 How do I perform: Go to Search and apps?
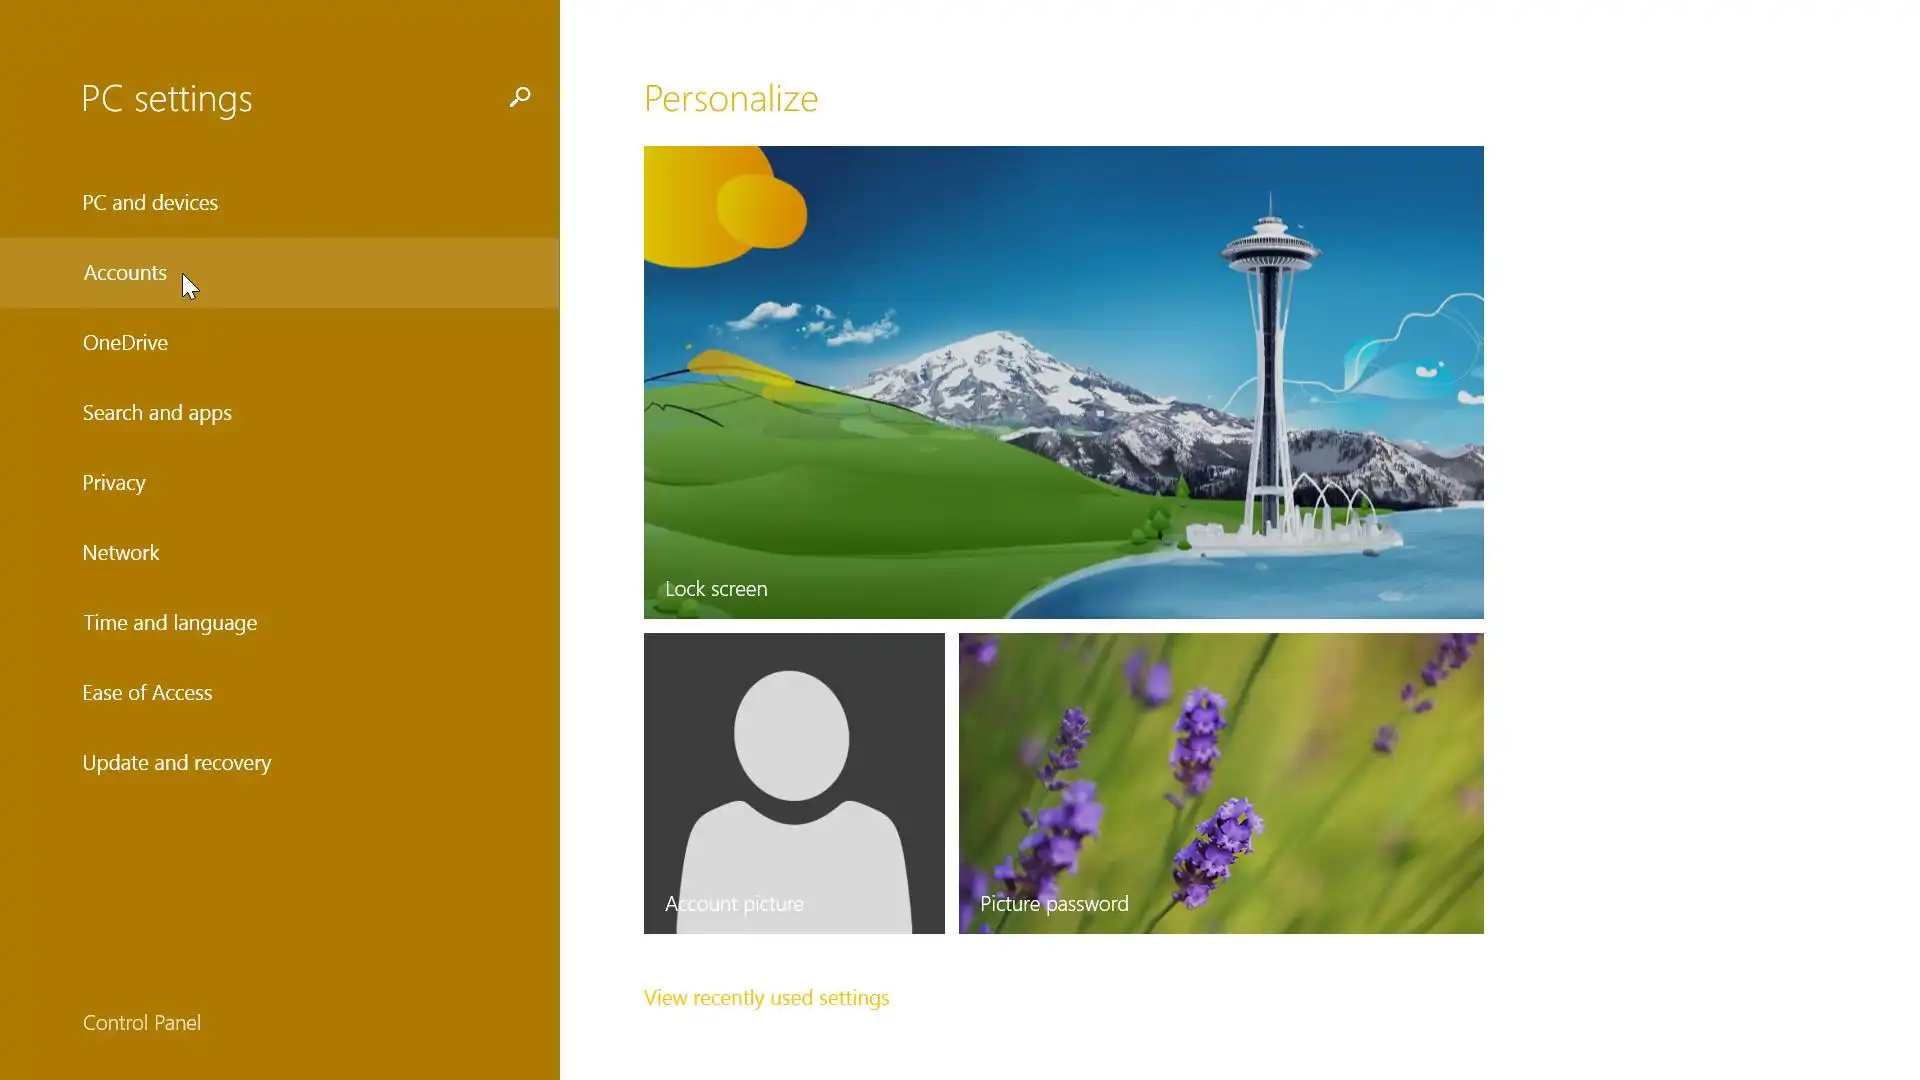(157, 413)
